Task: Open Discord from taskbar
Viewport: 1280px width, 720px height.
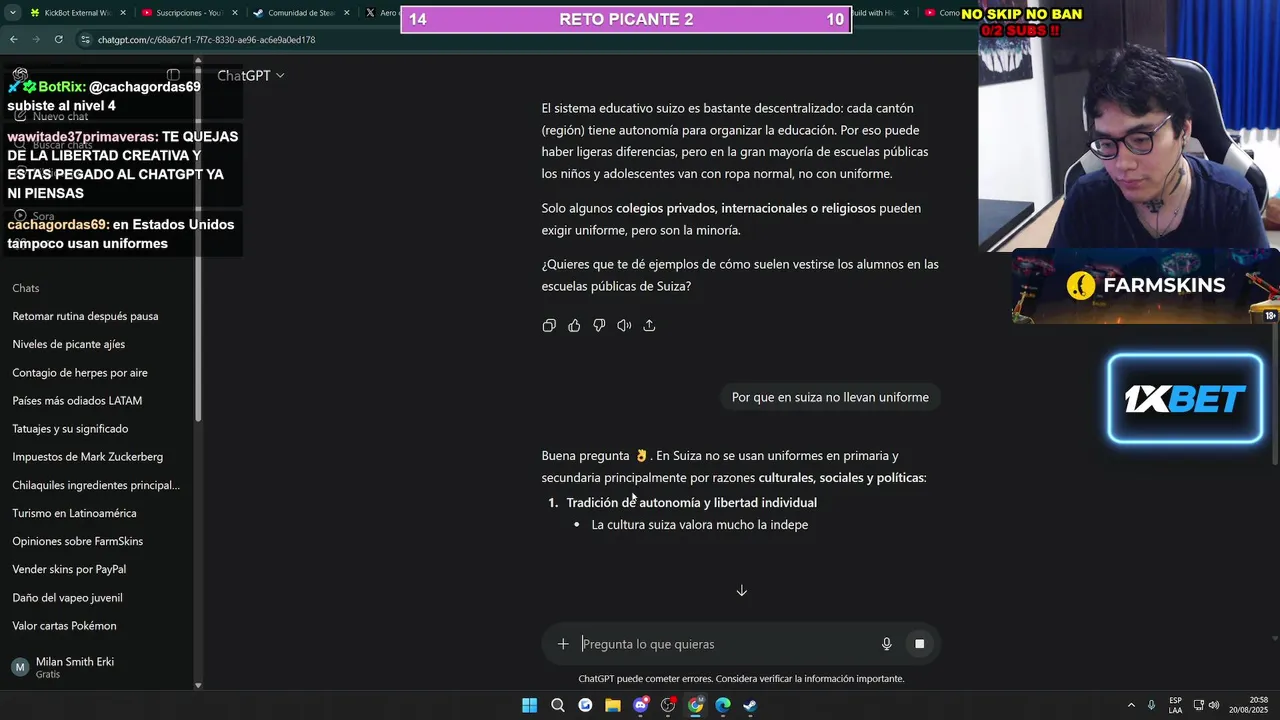Action: click(641, 705)
